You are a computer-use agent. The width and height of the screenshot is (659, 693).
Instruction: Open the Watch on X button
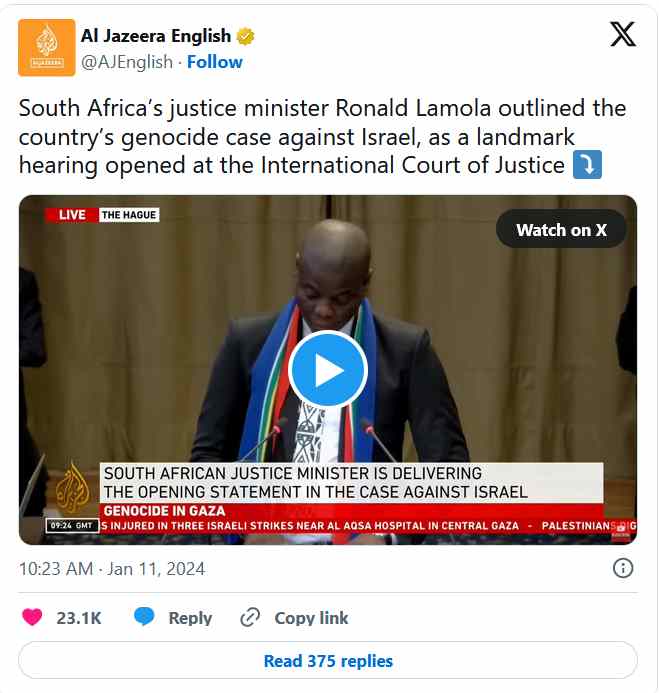(561, 230)
